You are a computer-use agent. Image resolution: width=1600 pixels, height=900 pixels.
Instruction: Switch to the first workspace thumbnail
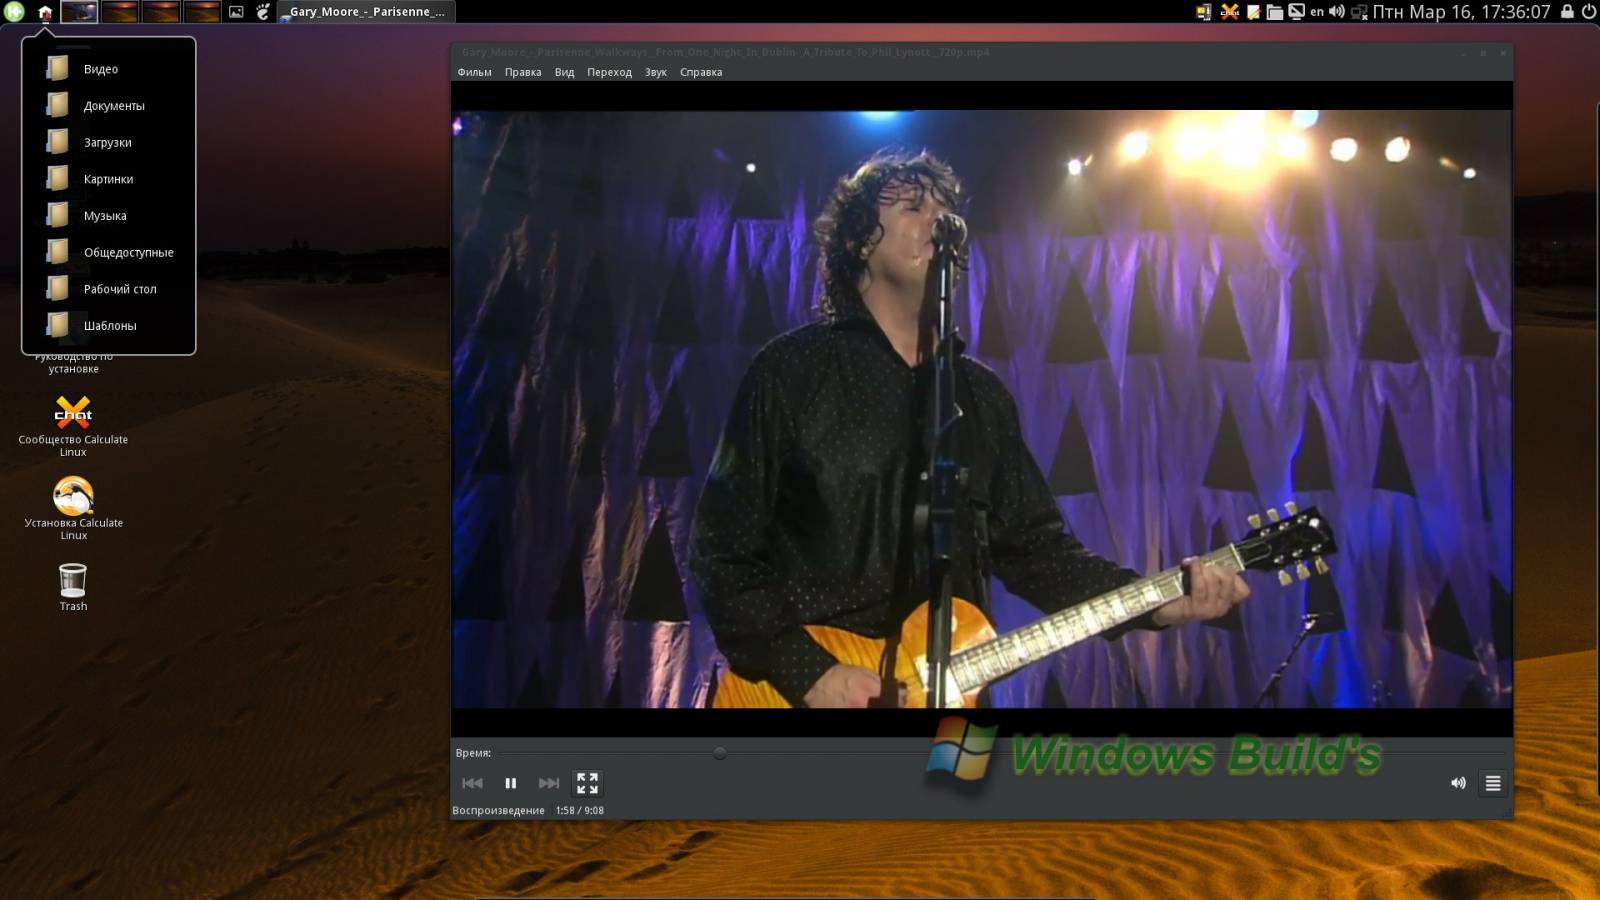[x=80, y=12]
